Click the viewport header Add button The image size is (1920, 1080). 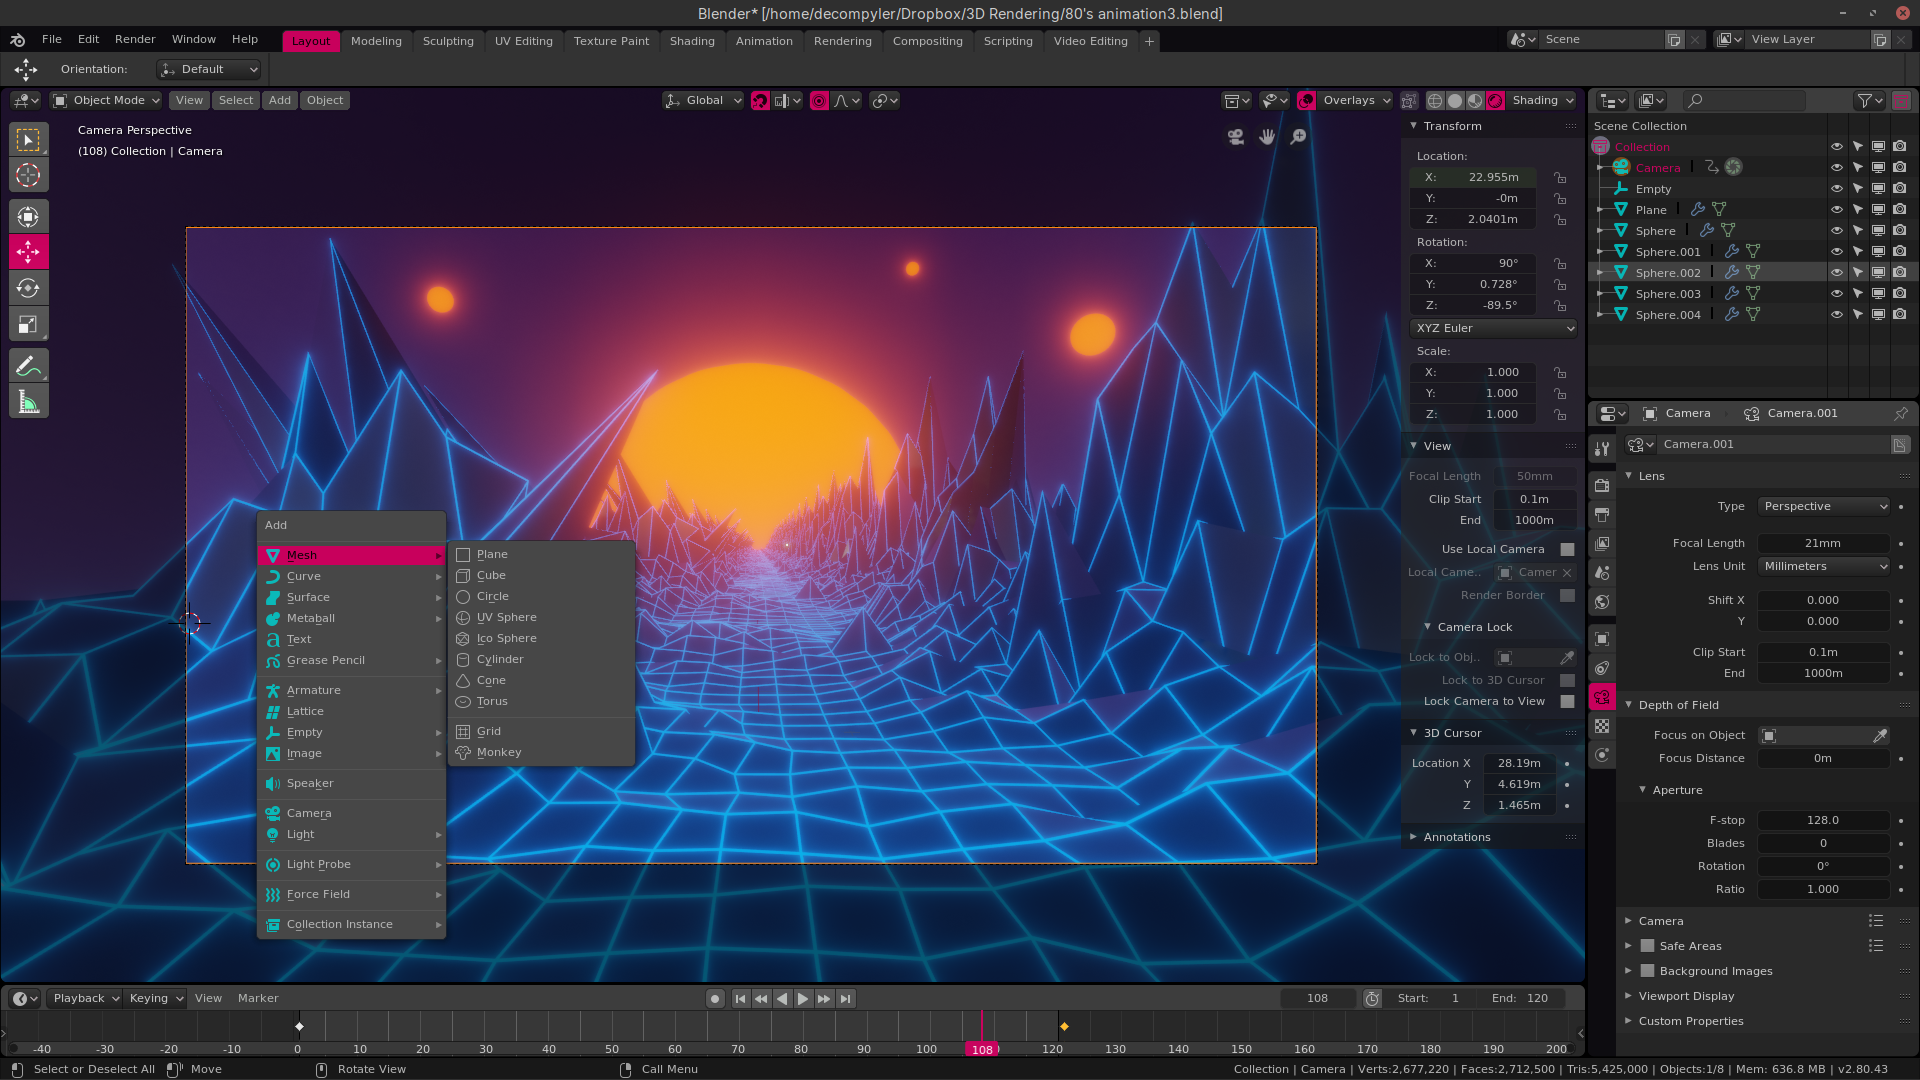(280, 100)
